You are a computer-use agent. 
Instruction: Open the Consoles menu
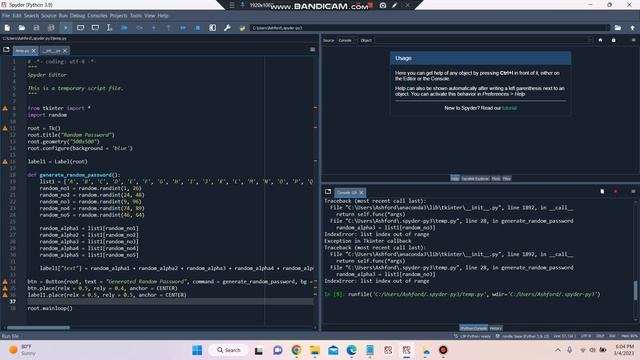tap(97, 16)
